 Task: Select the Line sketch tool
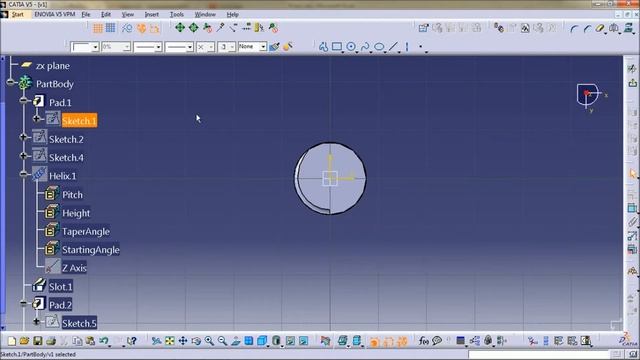point(393,47)
